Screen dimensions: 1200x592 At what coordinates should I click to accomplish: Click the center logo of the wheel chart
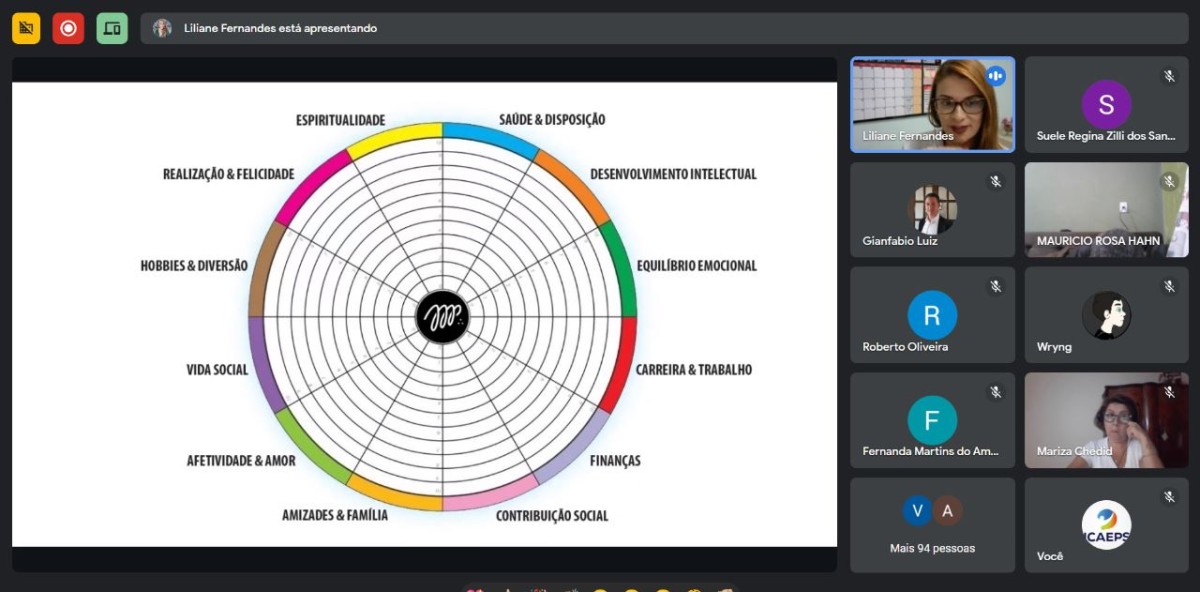(x=442, y=317)
